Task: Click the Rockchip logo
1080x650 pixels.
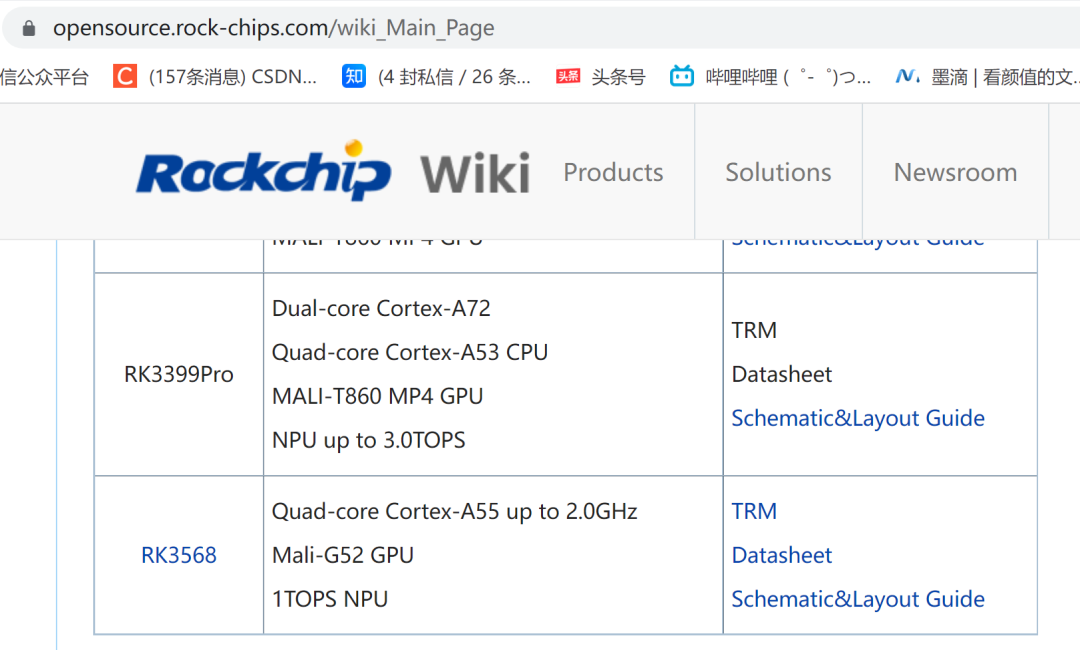Action: [263, 171]
